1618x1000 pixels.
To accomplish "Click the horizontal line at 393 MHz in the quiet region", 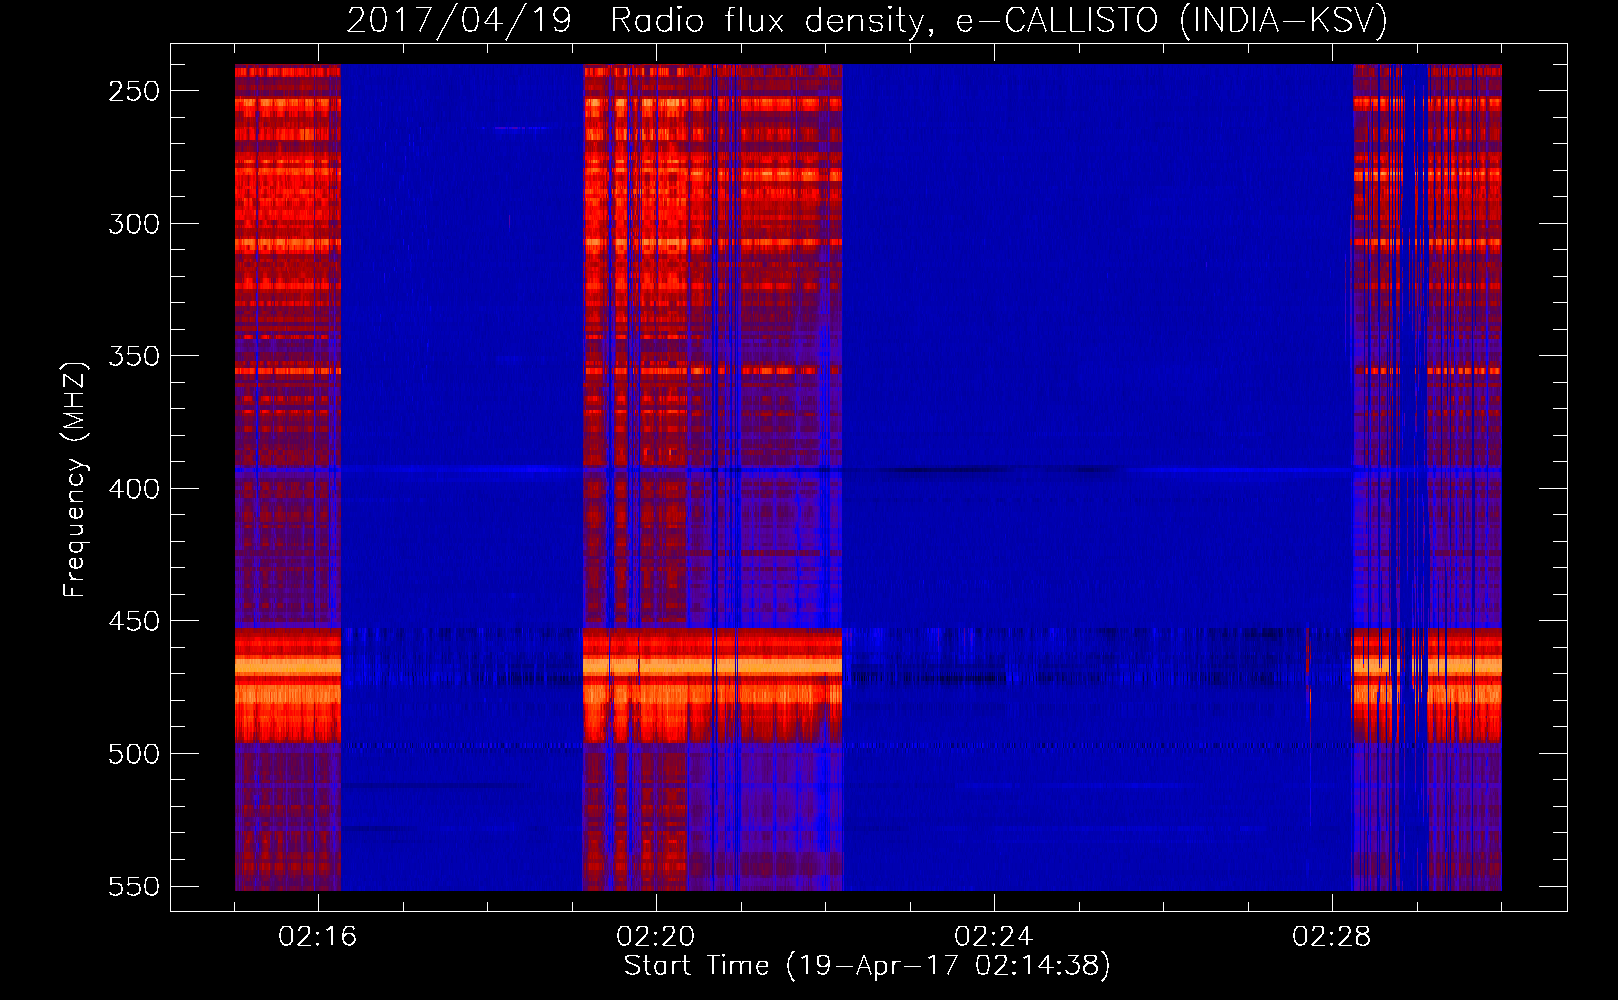I will click(x=1097, y=469).
